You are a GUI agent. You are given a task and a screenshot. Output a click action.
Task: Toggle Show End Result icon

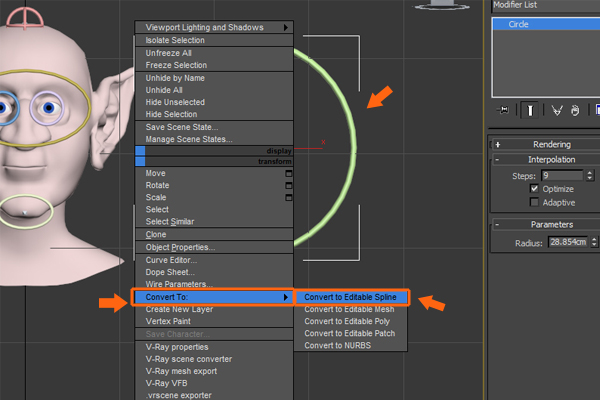tap(530, 110)
